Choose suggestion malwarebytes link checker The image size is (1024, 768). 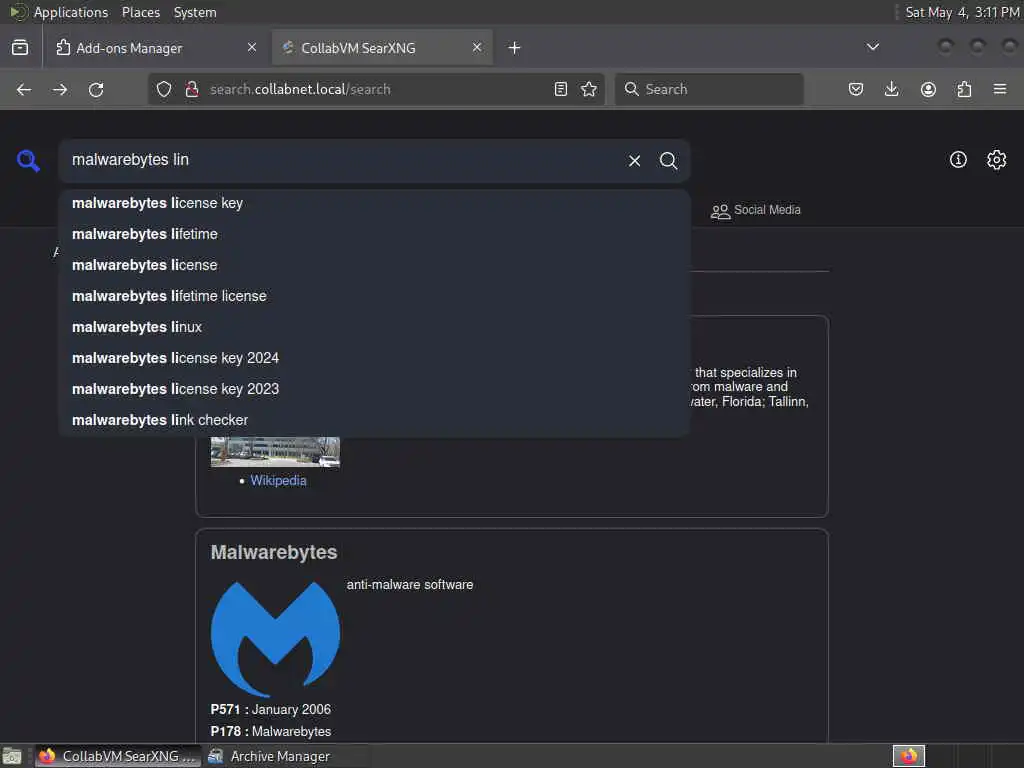[374, 421]
